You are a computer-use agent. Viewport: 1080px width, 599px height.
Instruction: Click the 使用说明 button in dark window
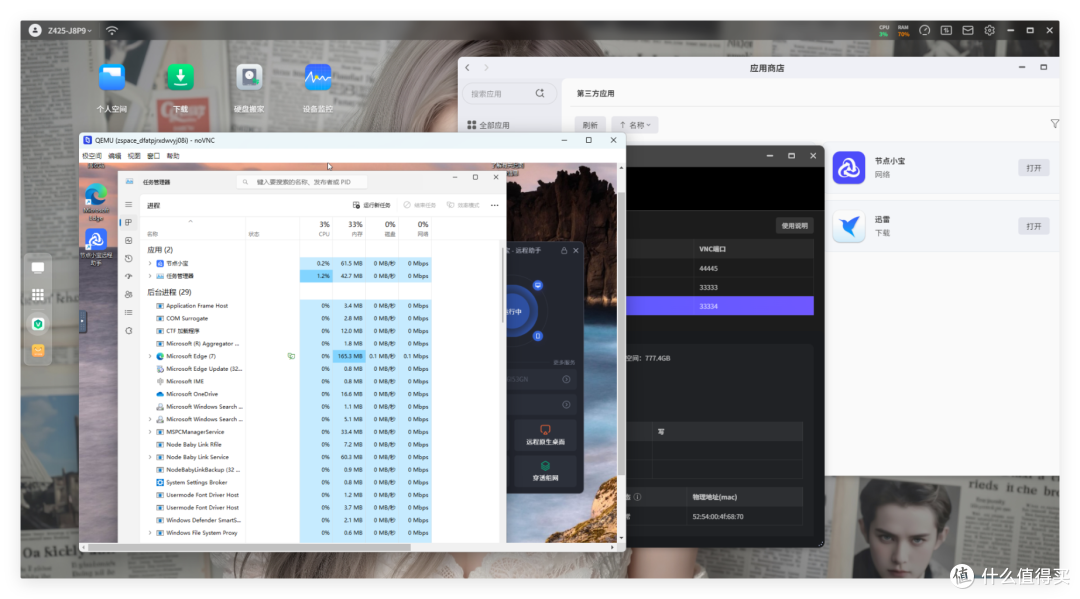coord(794,226)
